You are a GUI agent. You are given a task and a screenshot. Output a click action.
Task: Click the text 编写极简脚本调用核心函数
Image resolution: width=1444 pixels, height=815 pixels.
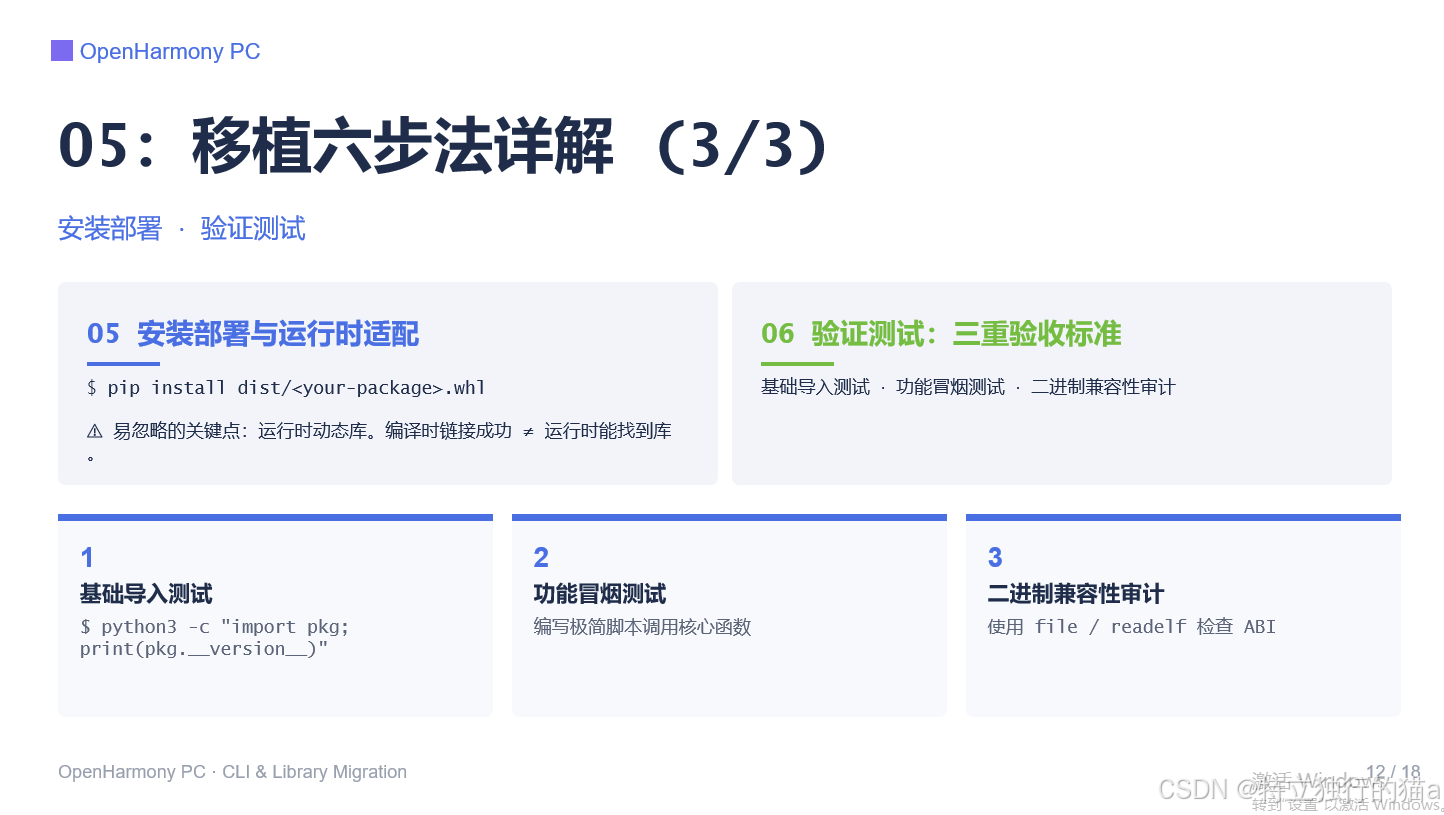[642, 627]
